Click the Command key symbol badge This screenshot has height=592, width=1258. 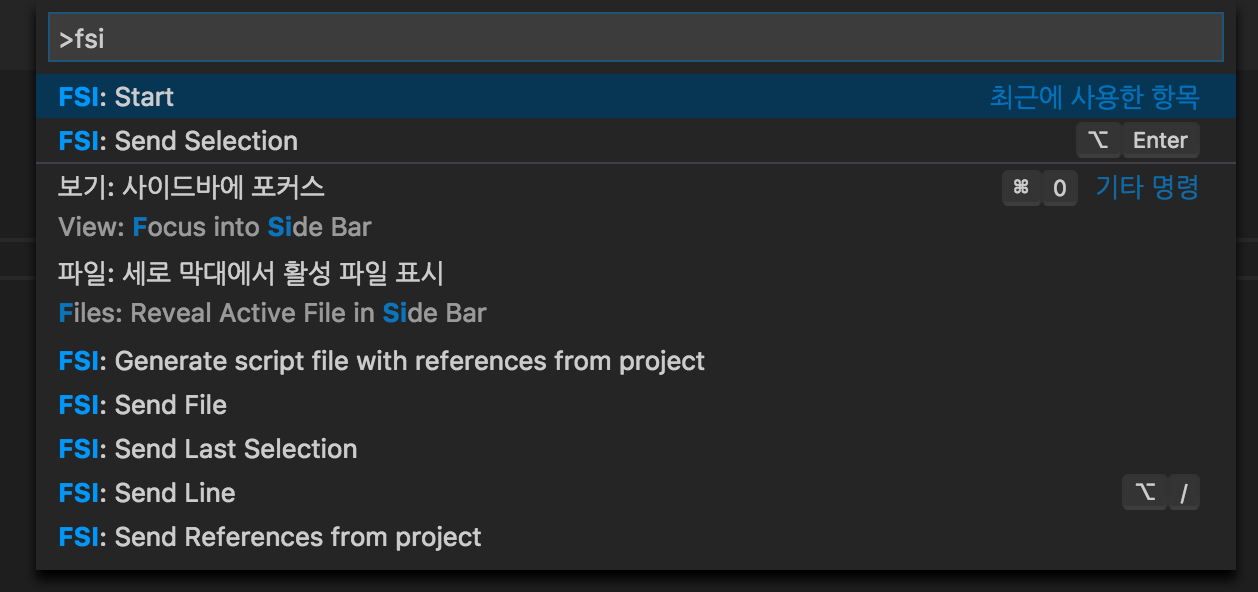(1021, 188)
